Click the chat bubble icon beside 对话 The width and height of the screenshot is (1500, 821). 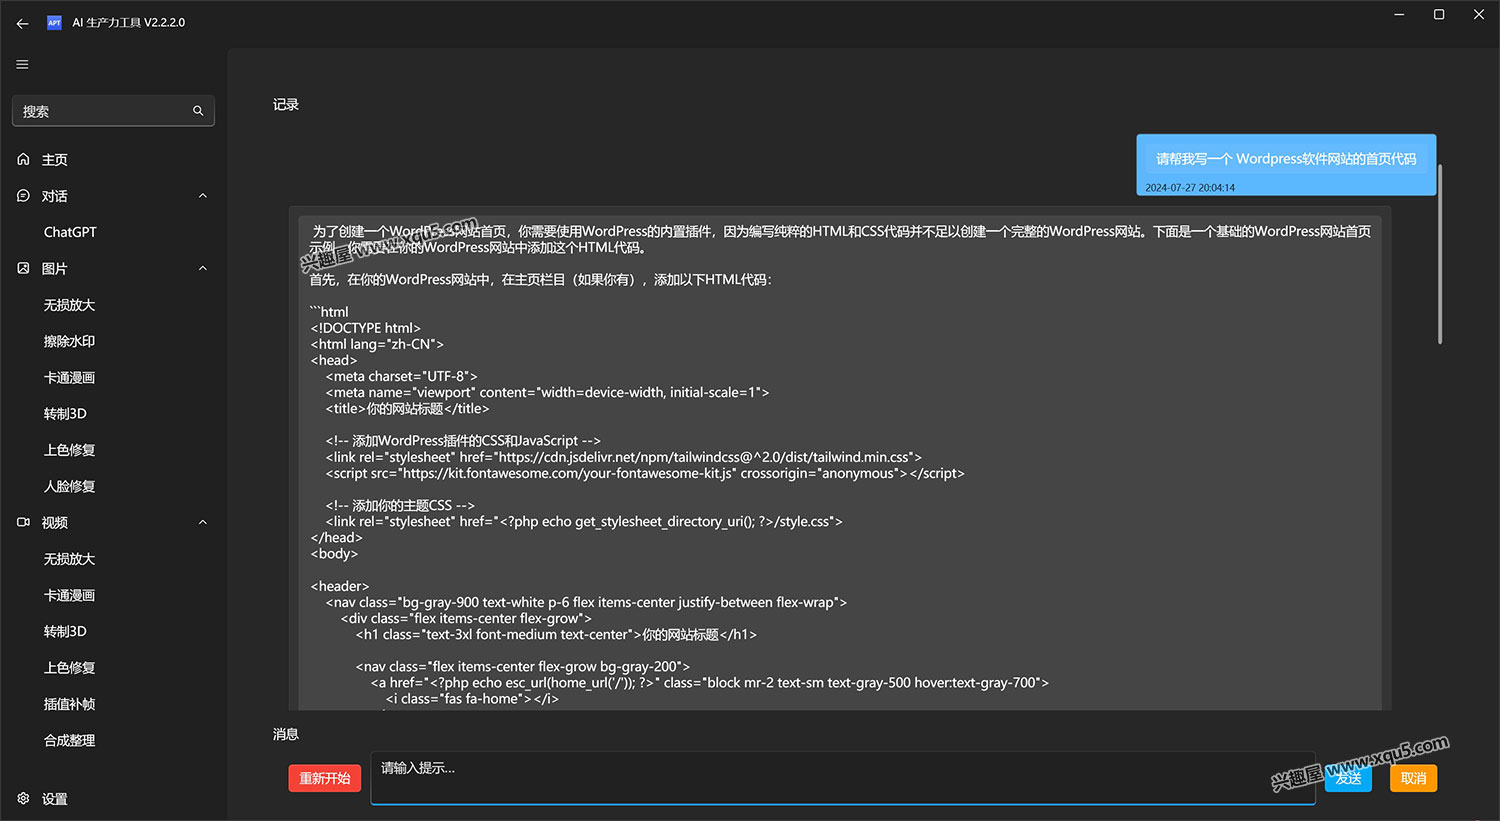[24, 196]
